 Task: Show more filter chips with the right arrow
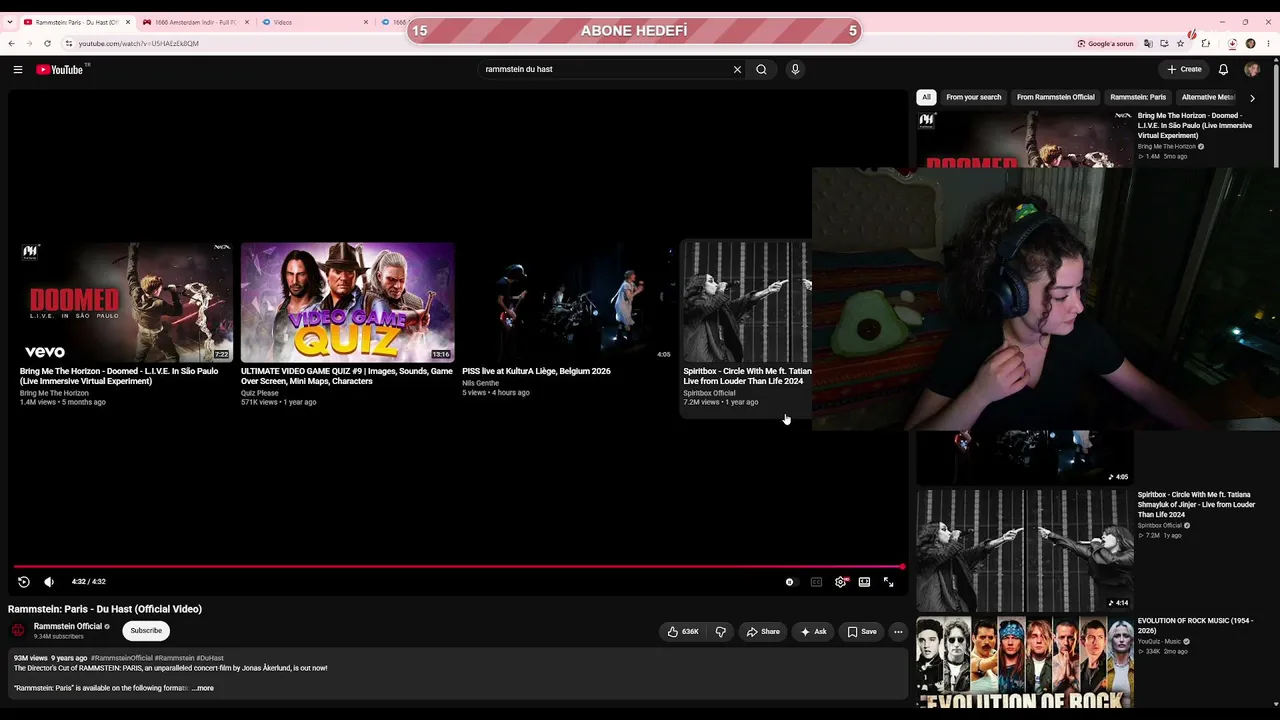pos(1252,98)
